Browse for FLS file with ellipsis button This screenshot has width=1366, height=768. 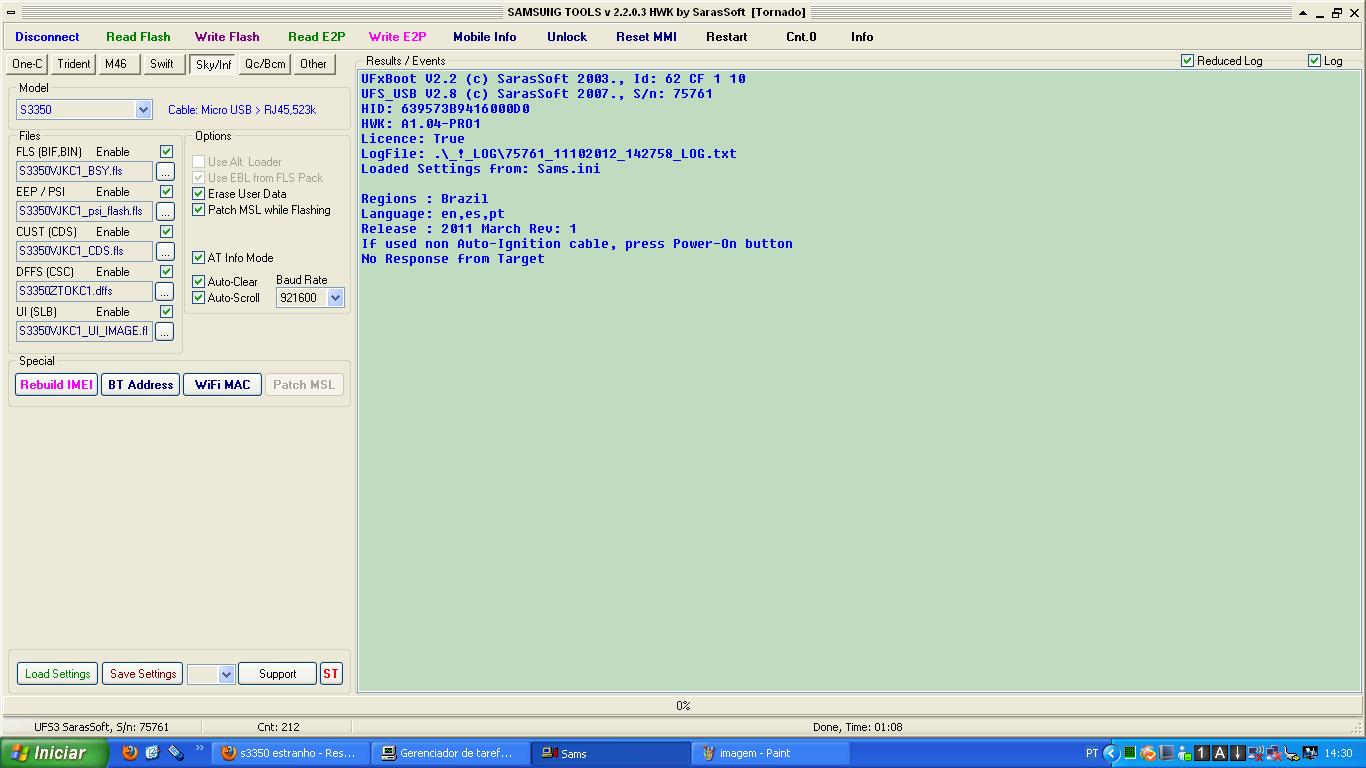(165, 172)
